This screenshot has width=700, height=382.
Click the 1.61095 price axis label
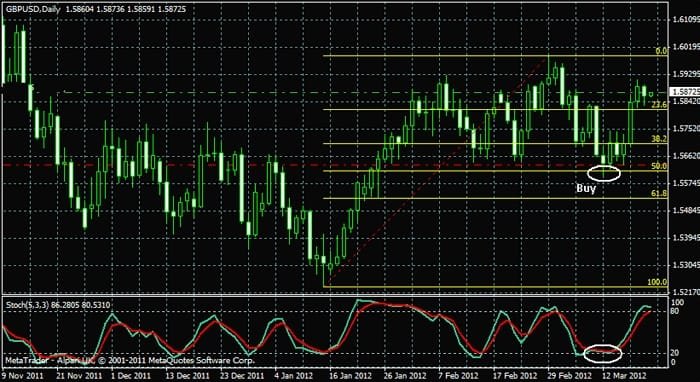pyautogui.click(x=686, y=20)
